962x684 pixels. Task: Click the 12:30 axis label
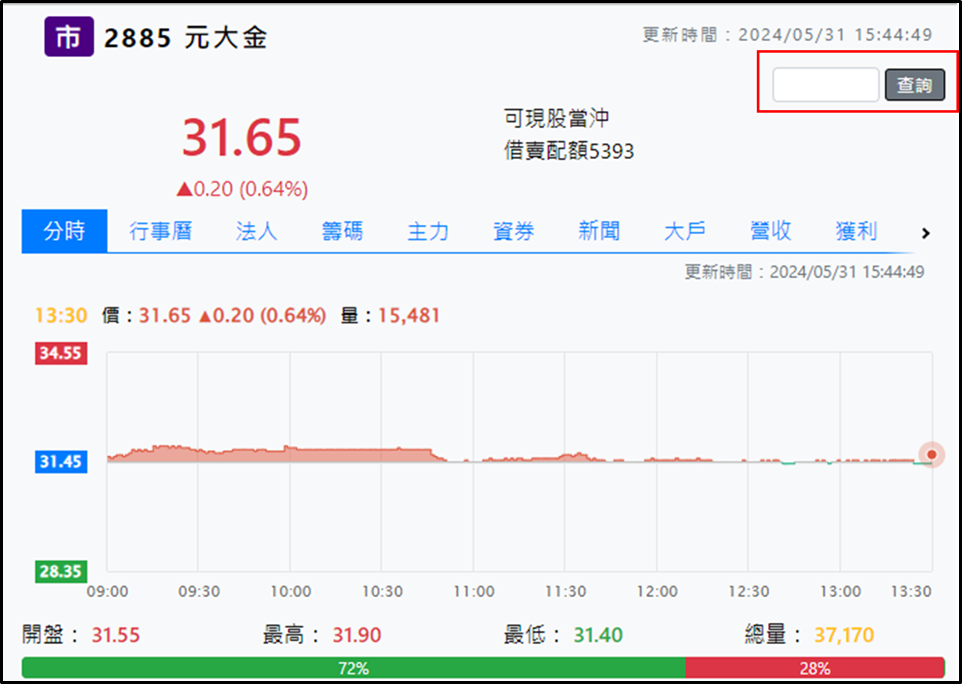(x=748, y=592)
